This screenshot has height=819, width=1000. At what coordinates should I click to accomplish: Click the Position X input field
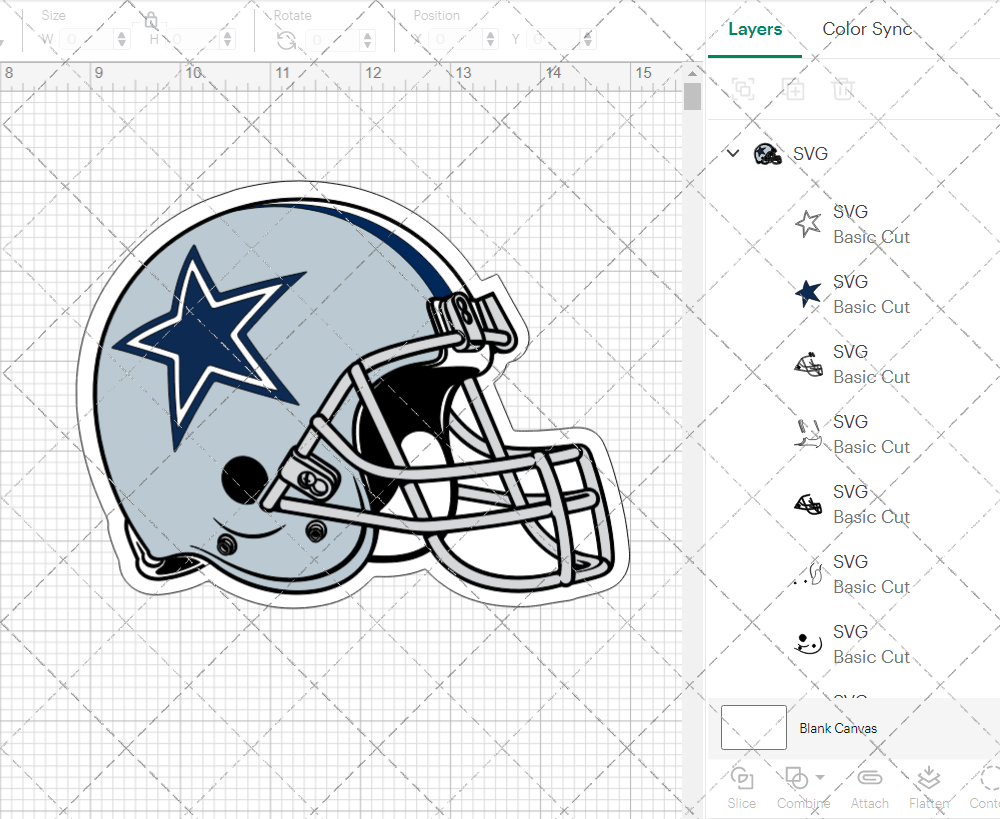click(455, 40)
